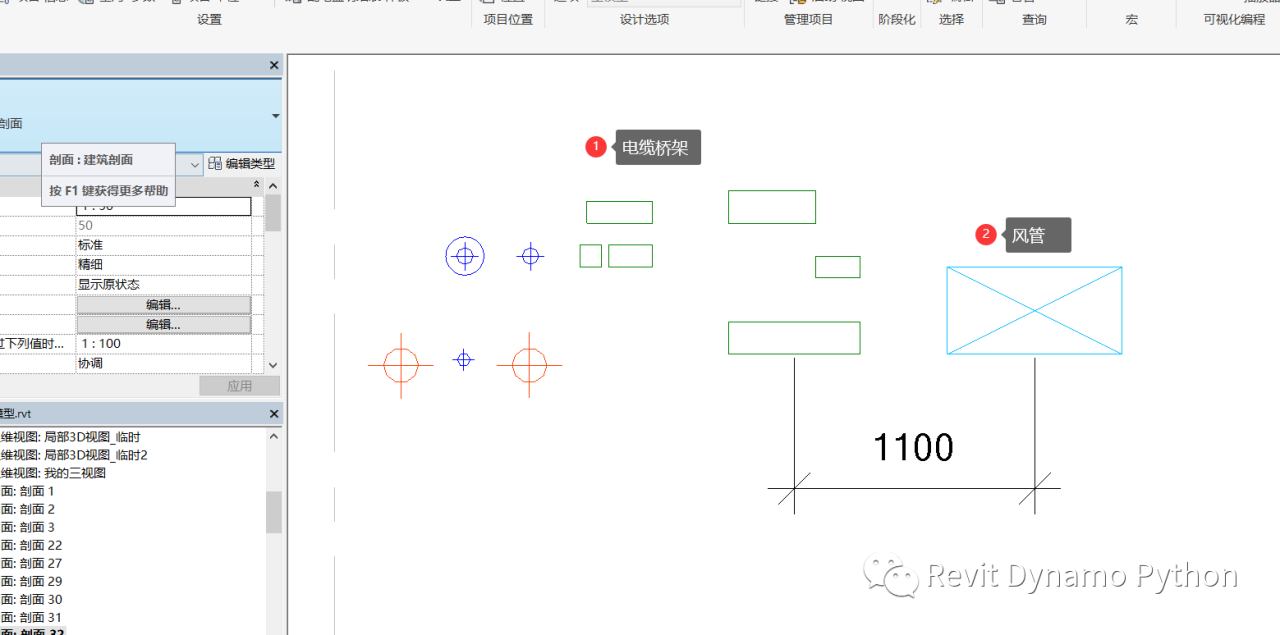Click red callout badge 2 labeled 风管
1280x635 pixels.
coord(986,234)
